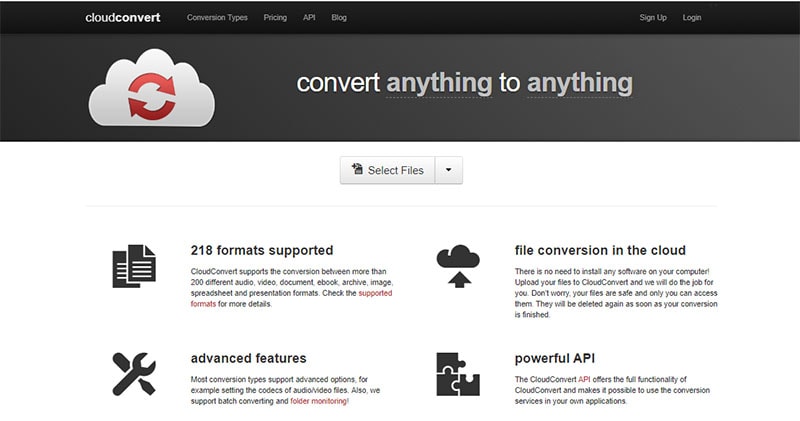Click the 'file conversion in the cloud' heading
This screenshot has width=800, height=421.
(x=600, y=250)
